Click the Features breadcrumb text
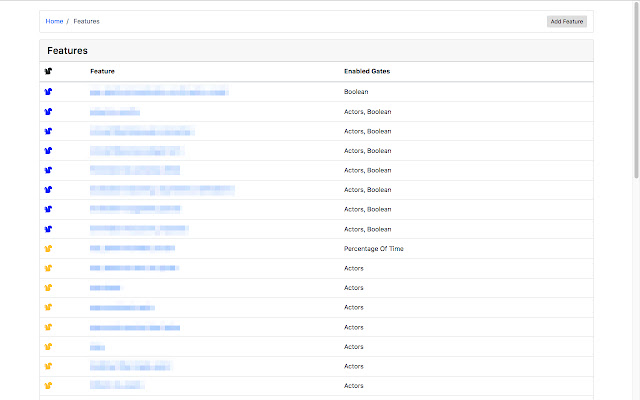This screenshot has height=400, width=640. (86, 21)
